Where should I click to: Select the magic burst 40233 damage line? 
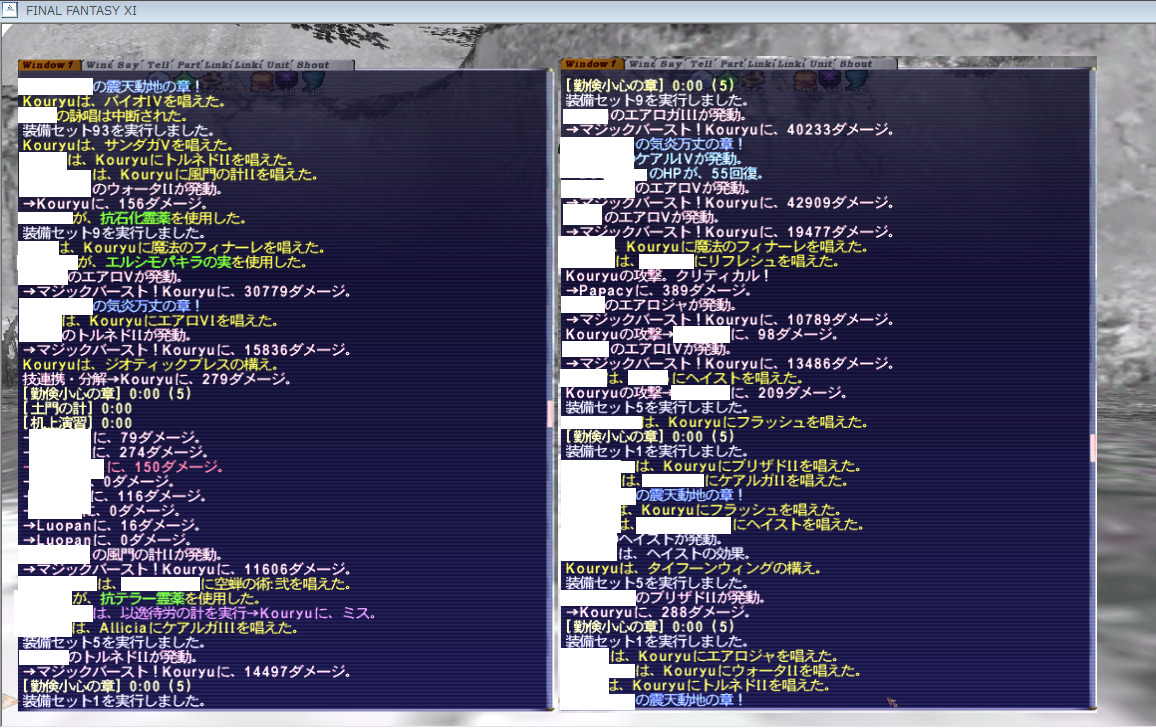point(729,130)
